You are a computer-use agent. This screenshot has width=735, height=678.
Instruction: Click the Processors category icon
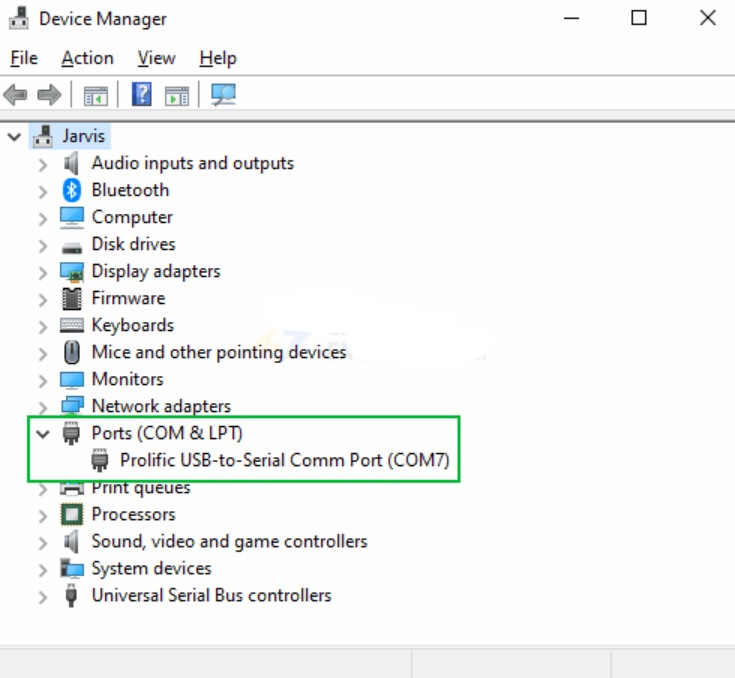[x=71, y=514]
